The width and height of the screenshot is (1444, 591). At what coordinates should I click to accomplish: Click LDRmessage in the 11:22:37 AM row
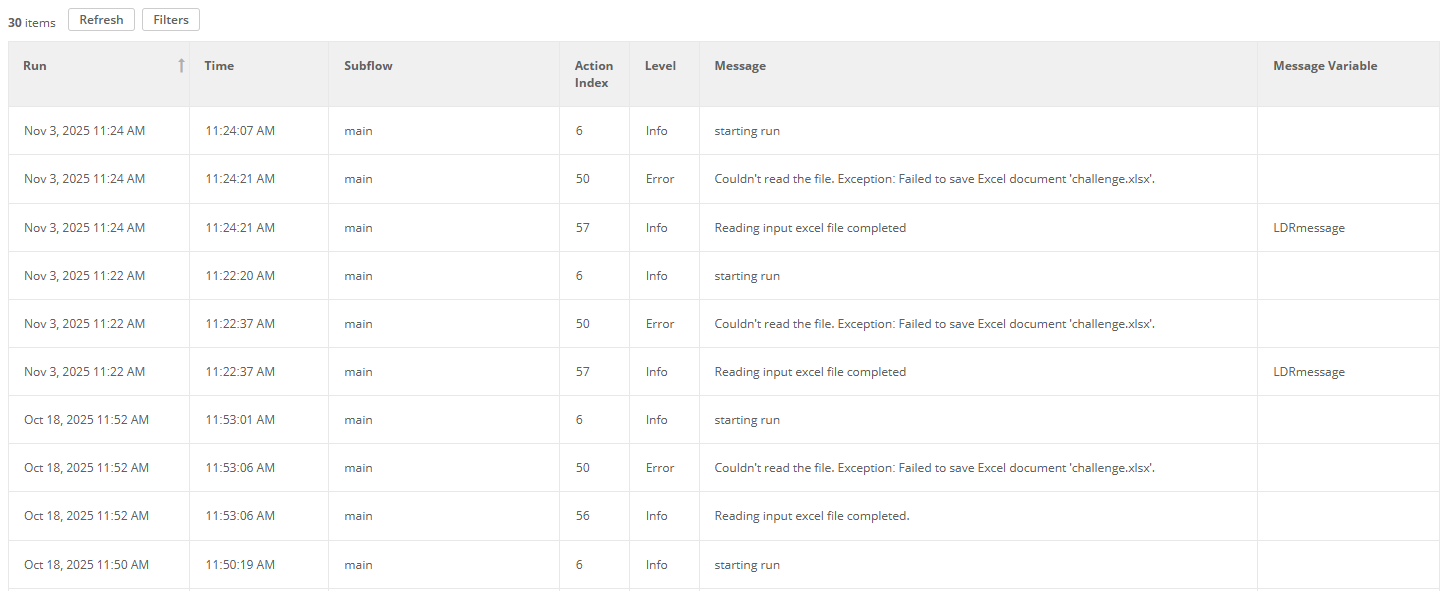1309,372
